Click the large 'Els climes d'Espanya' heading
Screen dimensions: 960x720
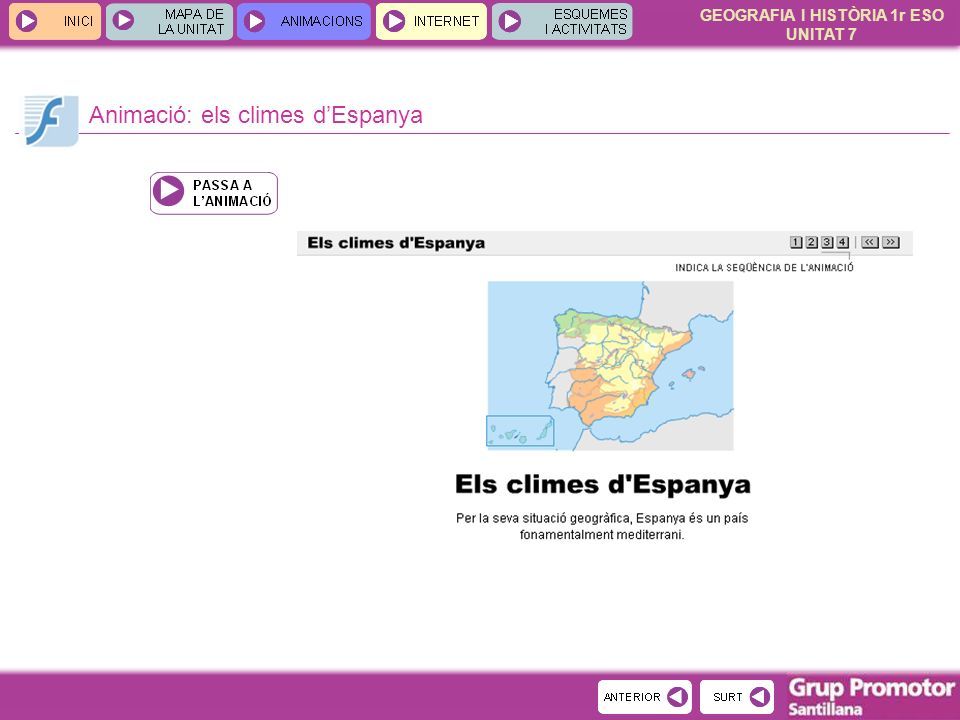(603, 484)
